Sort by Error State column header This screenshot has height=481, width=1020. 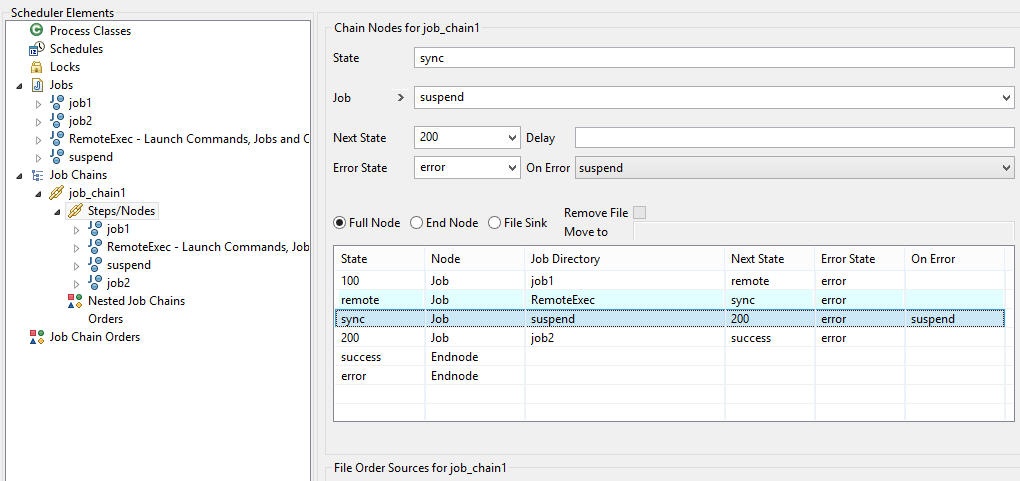click(860, 258)
